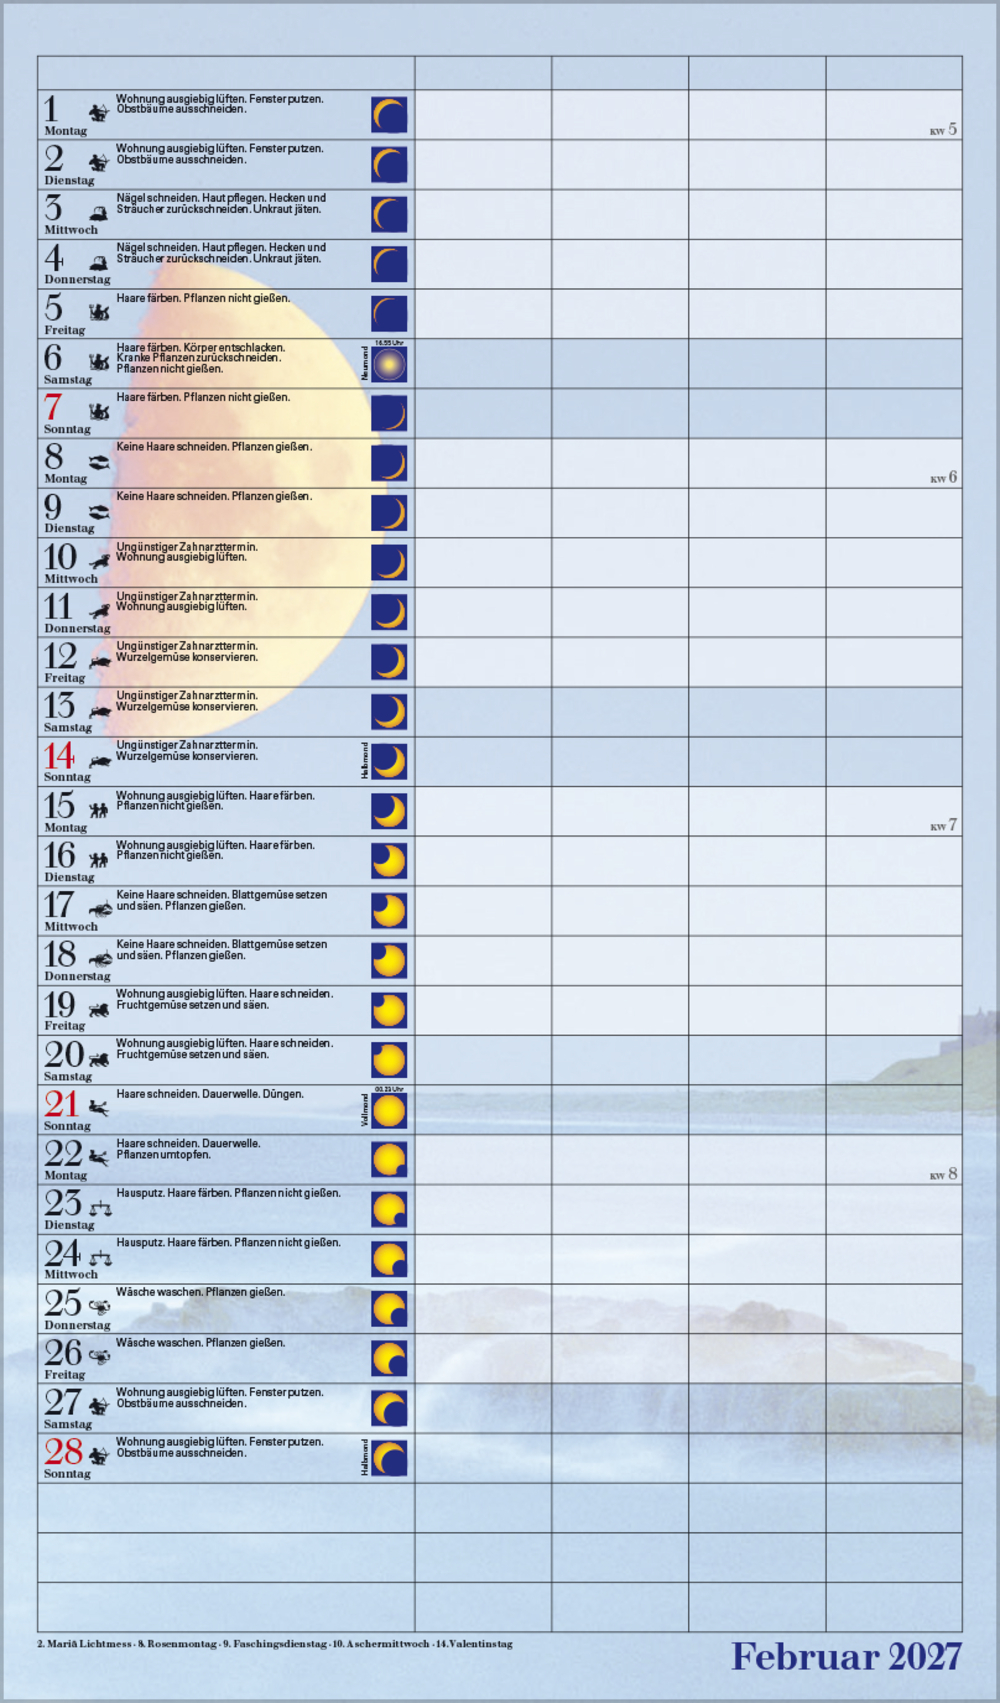Click the Februar 2027 month title
This screenshot has height=1703, width=1000.
pyautogui.click(x=845, y=1657)
